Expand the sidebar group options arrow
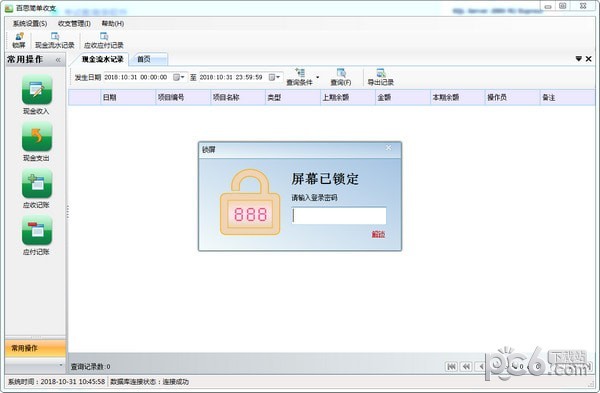 (61, 365)
